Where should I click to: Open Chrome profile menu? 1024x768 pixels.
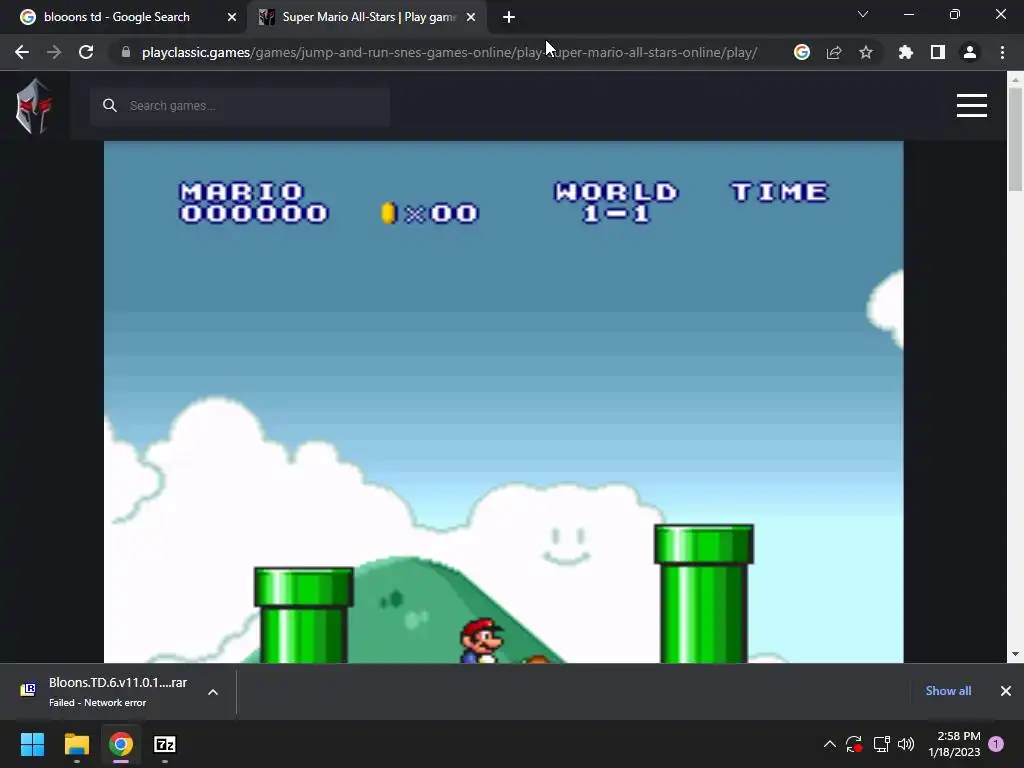(970, 52)
